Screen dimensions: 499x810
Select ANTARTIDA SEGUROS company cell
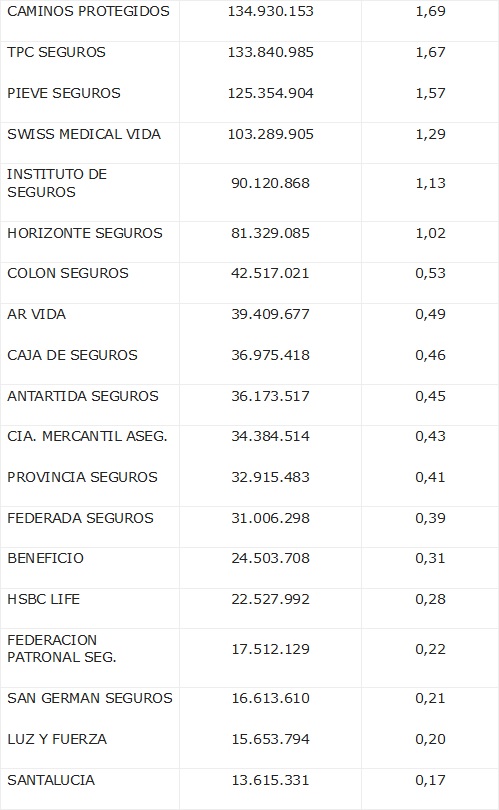pos(83,396)
